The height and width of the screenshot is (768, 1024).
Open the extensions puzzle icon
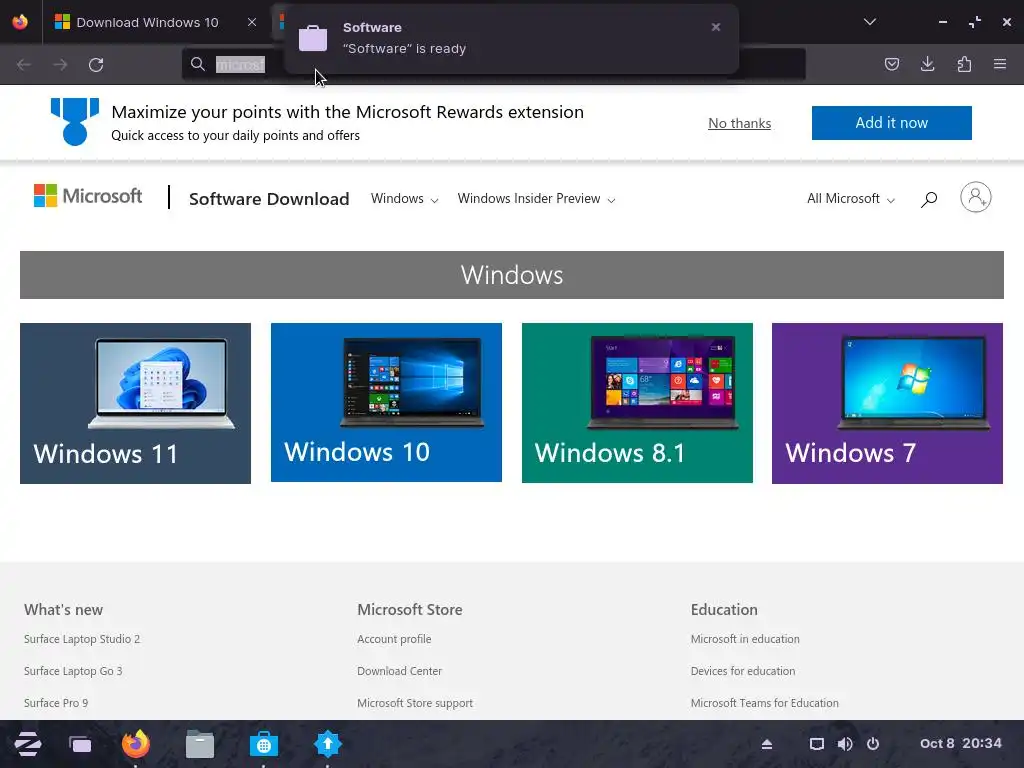964,64
